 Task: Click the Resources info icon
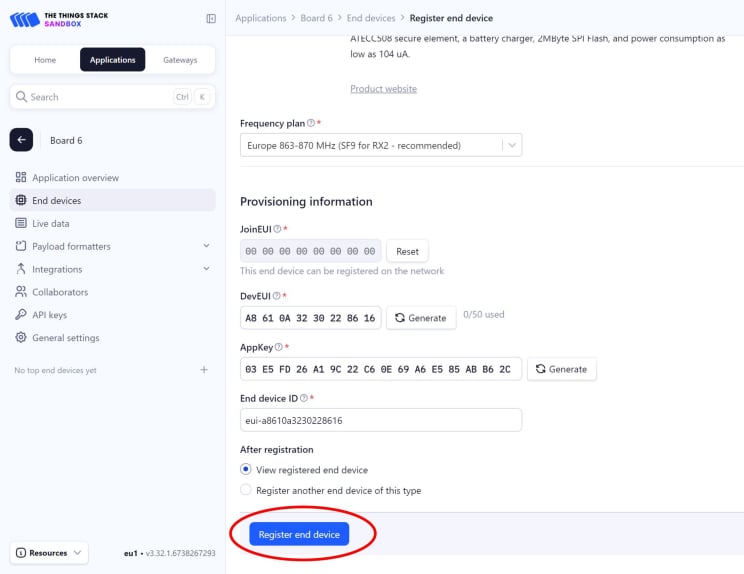click(21, 553)
